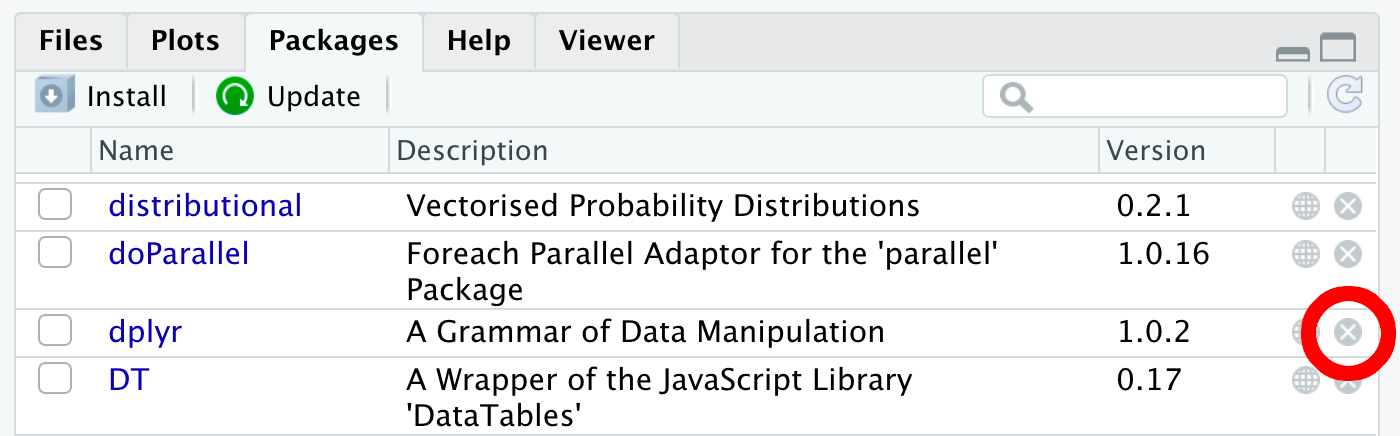
Task: Switch to the Files tab
Action: pyautogui.click(x=70, y=41)
